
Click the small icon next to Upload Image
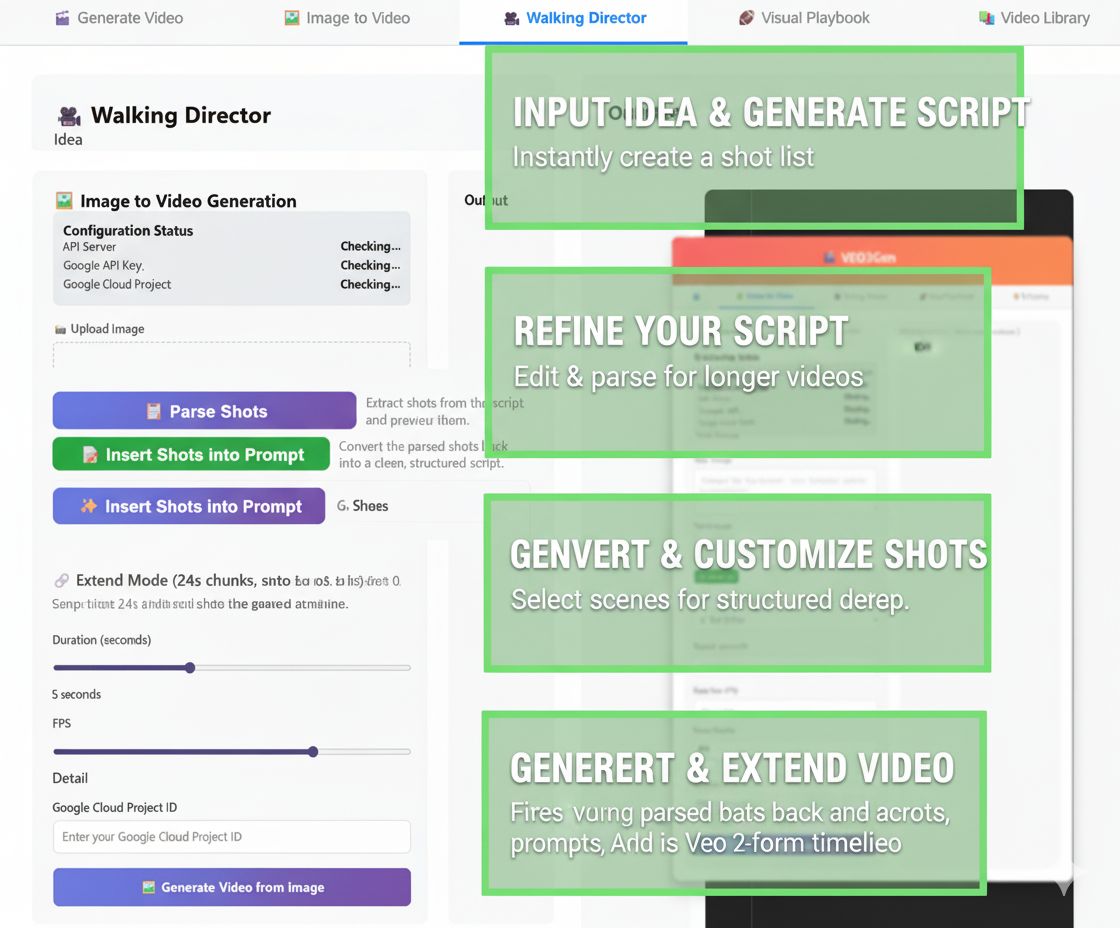pos(60,329)
